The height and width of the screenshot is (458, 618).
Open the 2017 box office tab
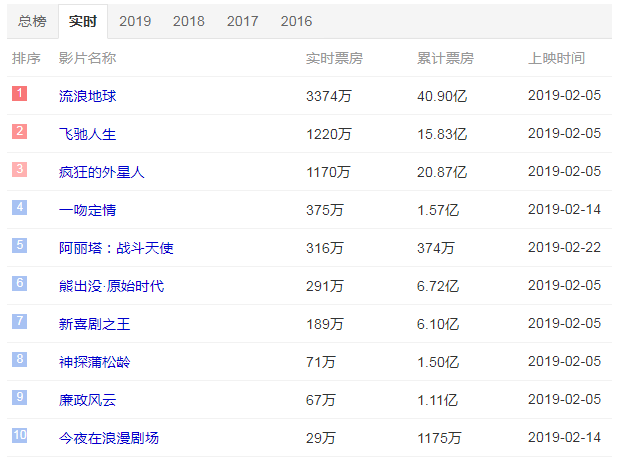[x=242, y=21]
